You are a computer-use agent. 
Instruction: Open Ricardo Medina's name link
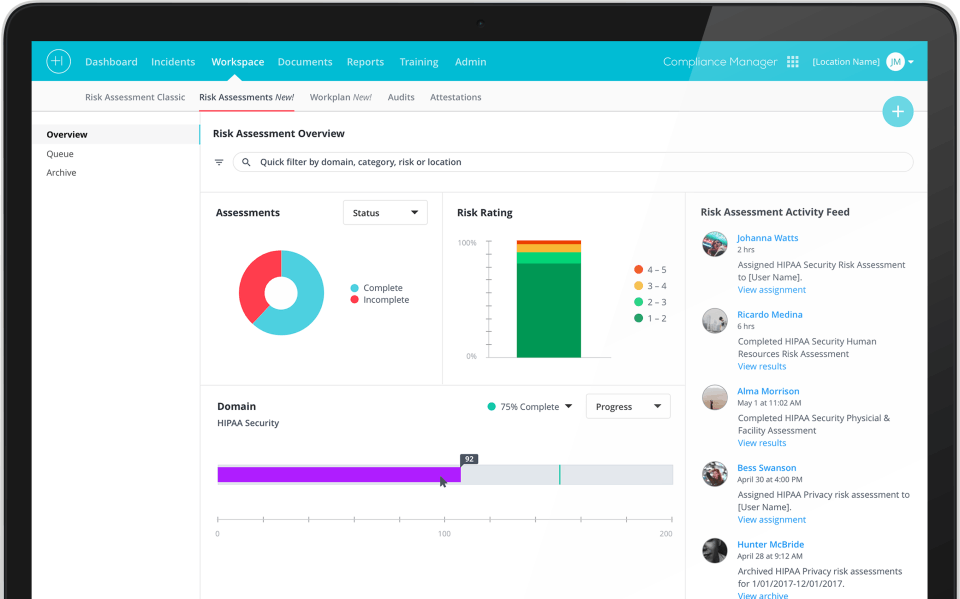770,315
